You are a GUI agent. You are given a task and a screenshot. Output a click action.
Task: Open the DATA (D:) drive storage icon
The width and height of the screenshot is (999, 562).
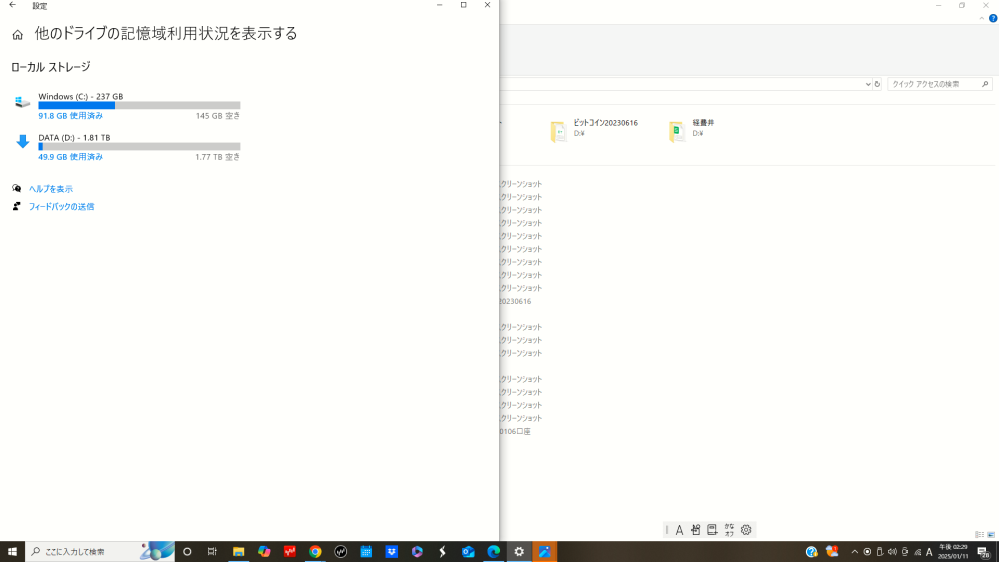(x=22, y=142)
